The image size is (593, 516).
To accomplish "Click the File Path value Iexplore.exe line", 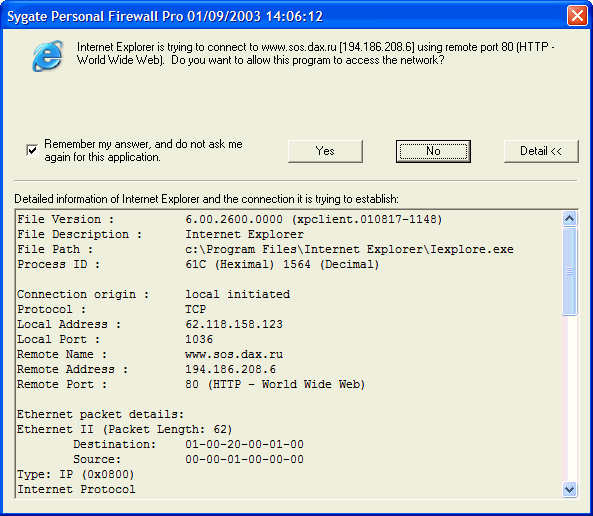I will (265, 249).
